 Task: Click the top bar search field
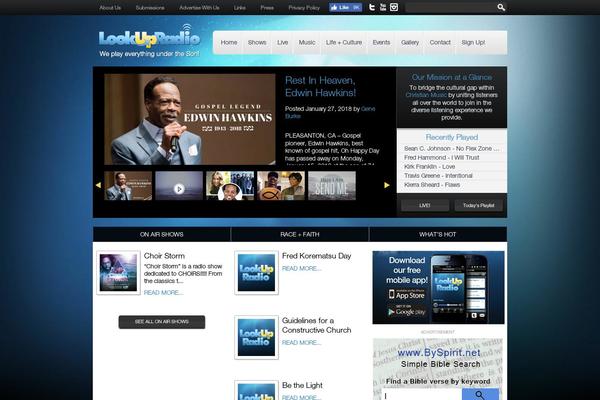[451, 7]
